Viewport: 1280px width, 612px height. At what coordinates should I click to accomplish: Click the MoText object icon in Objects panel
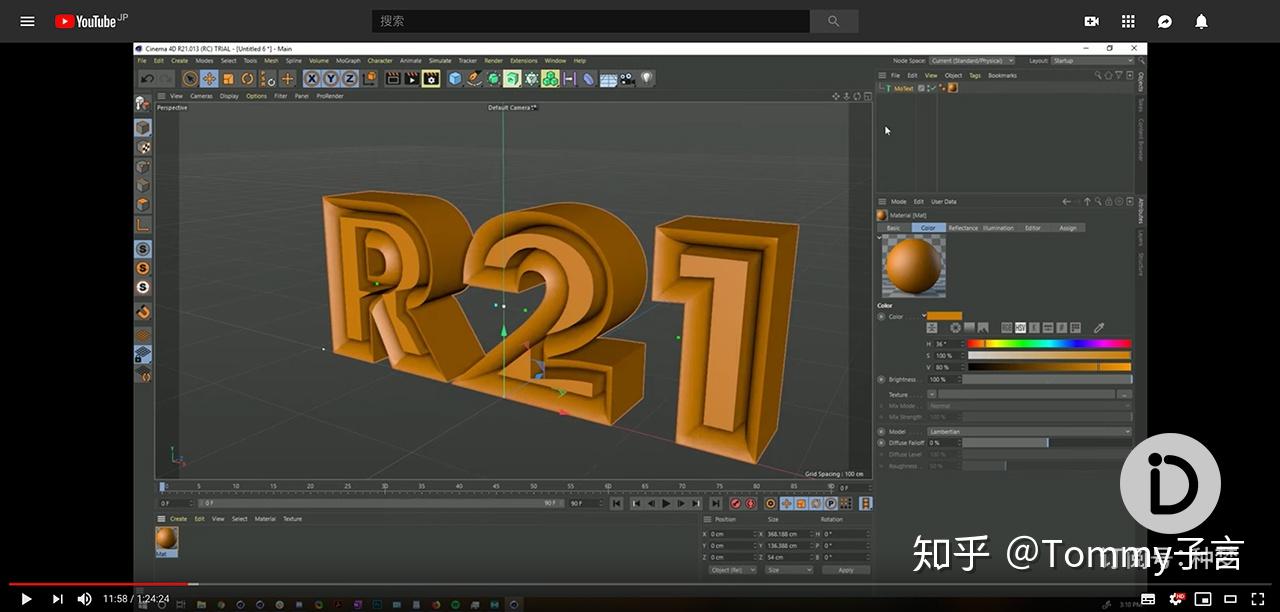pyautogui.click(x=888, y=88)
